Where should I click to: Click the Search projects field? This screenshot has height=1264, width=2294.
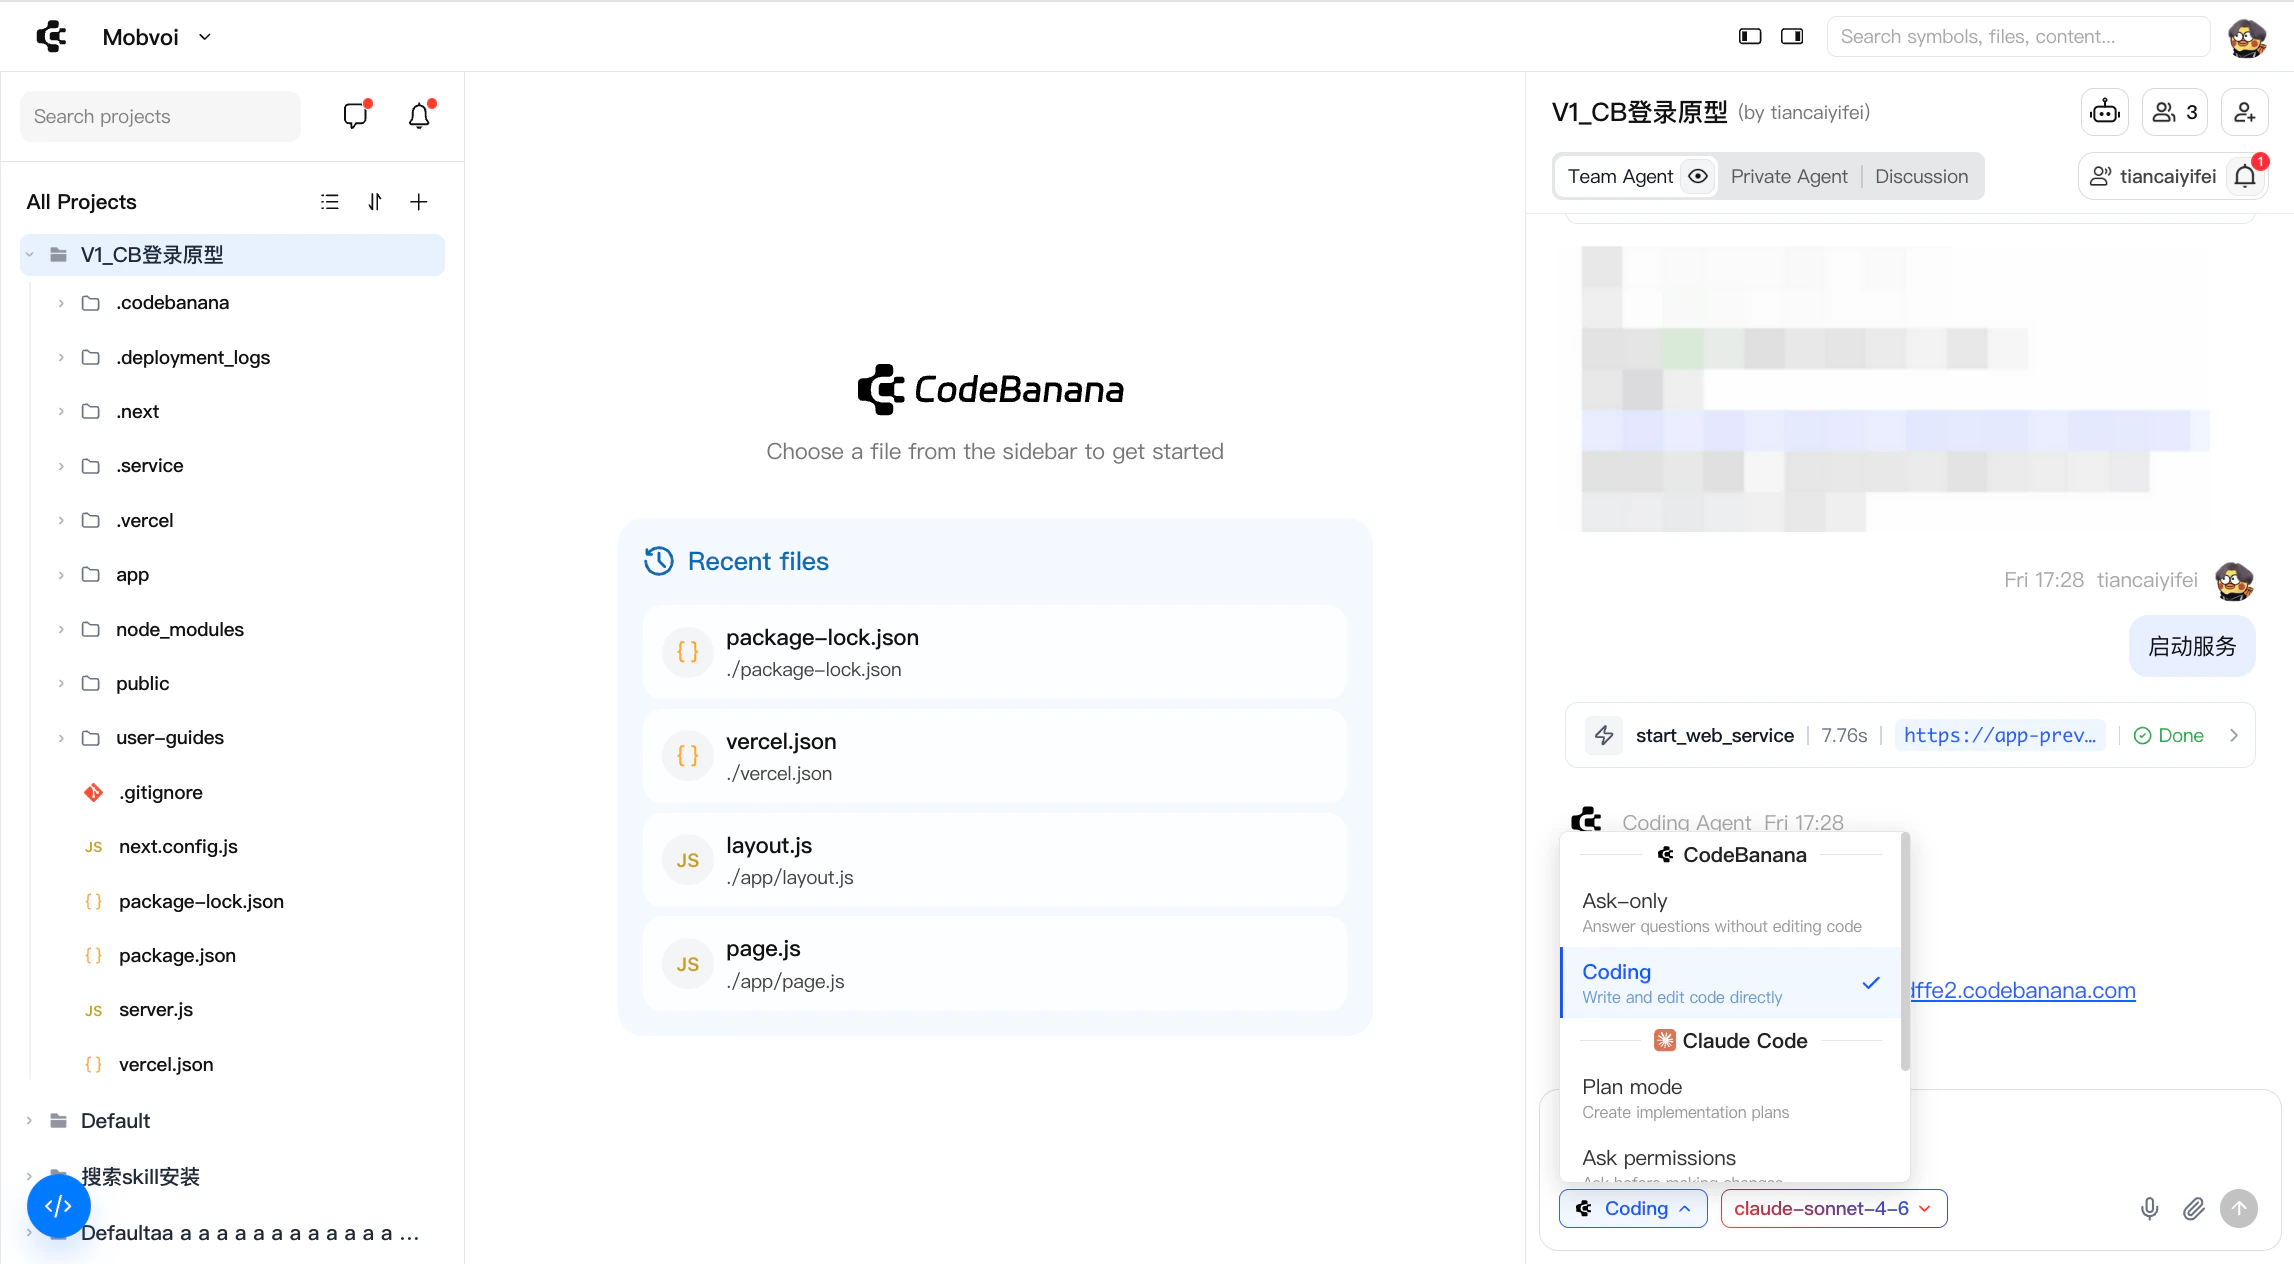pyautogui.click(x=160, y=116)
